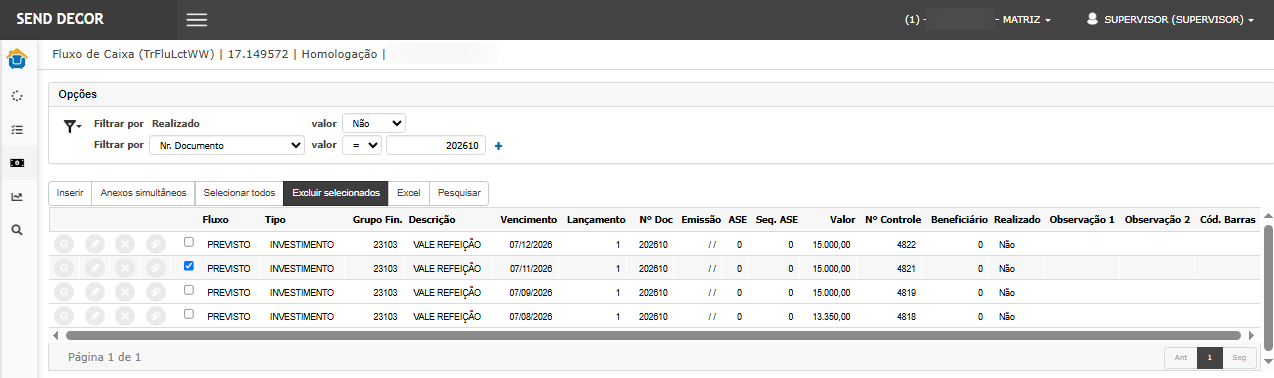Delete the row due 07/08/2026 with the X icon

tap(125, 316)
